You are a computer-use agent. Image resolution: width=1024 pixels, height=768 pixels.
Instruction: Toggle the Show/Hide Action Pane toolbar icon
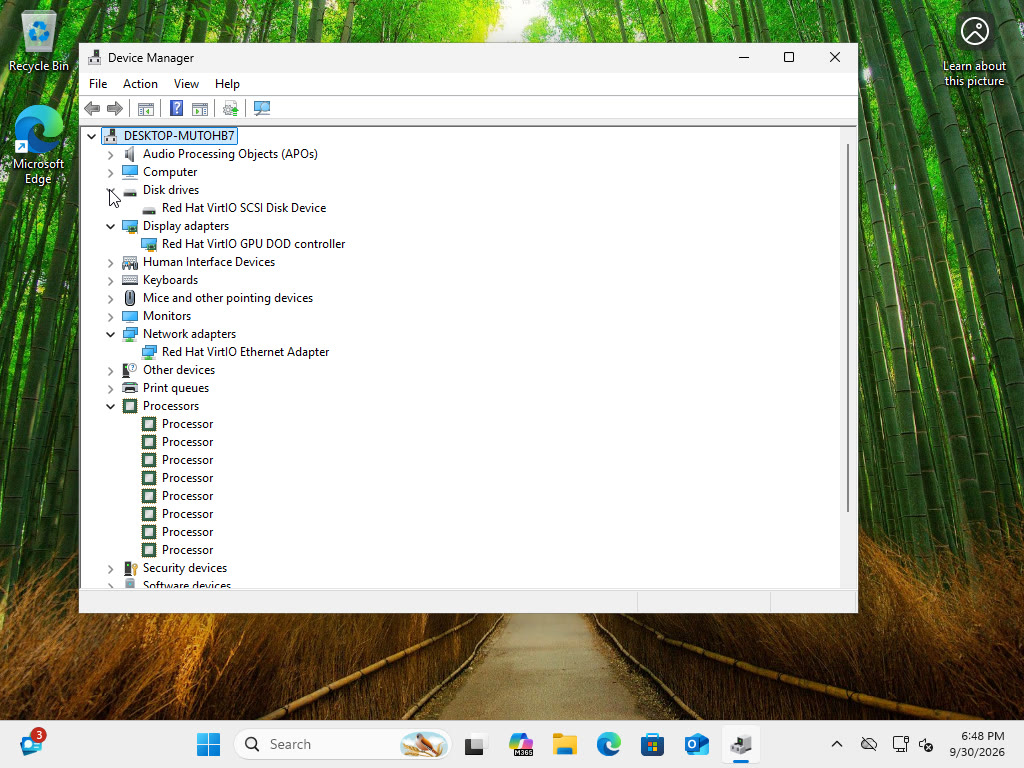pyautogui.click(x=200, y=108)
